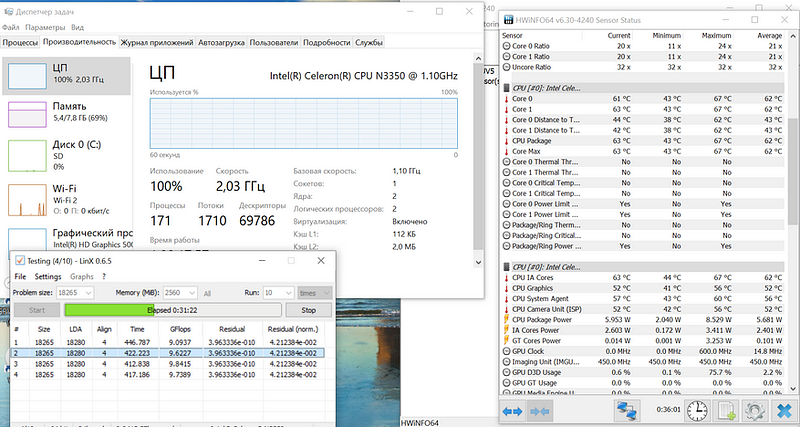Click the HWiNFO network computers icon
This screenshot has height=427, width=800.
click(628, 409)
